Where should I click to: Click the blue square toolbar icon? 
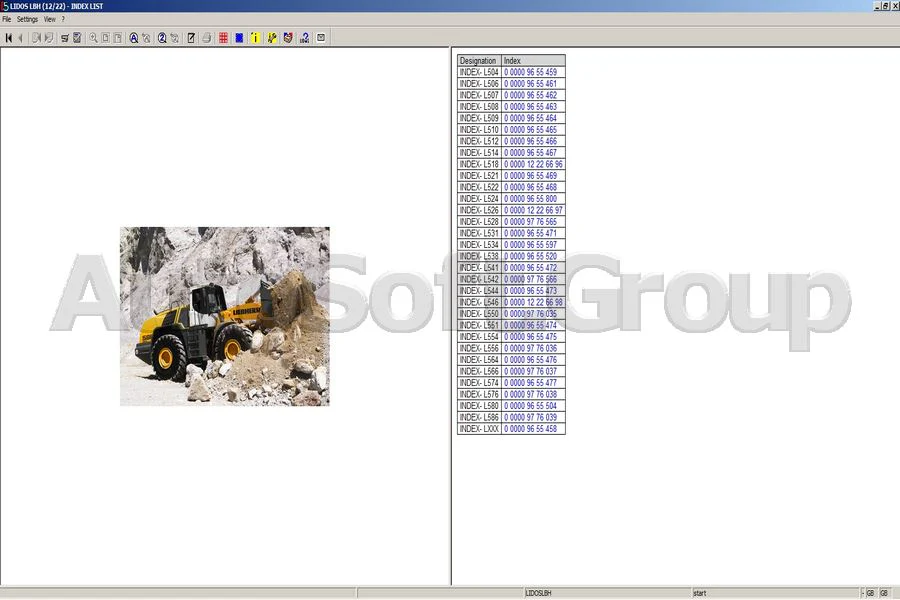(240, 37)
